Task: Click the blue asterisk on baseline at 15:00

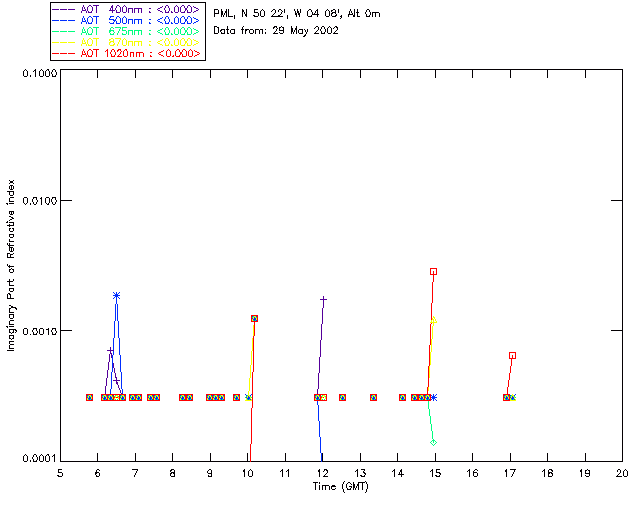Action: [x=434, y=397]
